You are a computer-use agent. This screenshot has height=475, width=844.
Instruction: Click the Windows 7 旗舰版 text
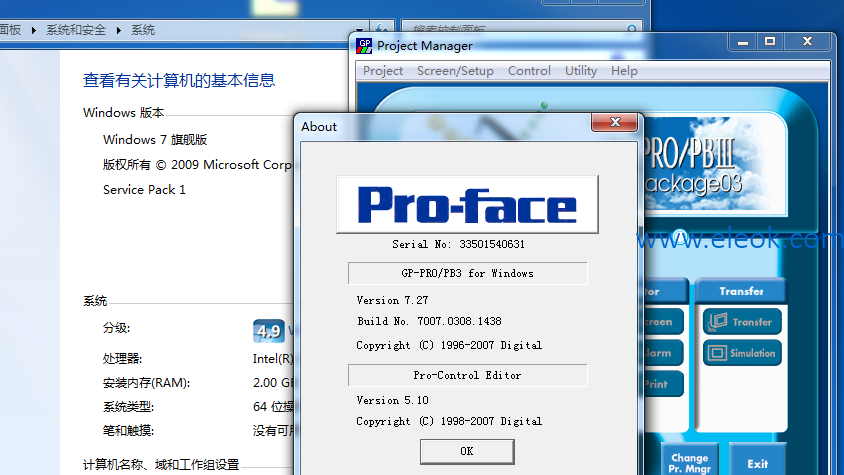pyautogui.click(x=155, y=140)
